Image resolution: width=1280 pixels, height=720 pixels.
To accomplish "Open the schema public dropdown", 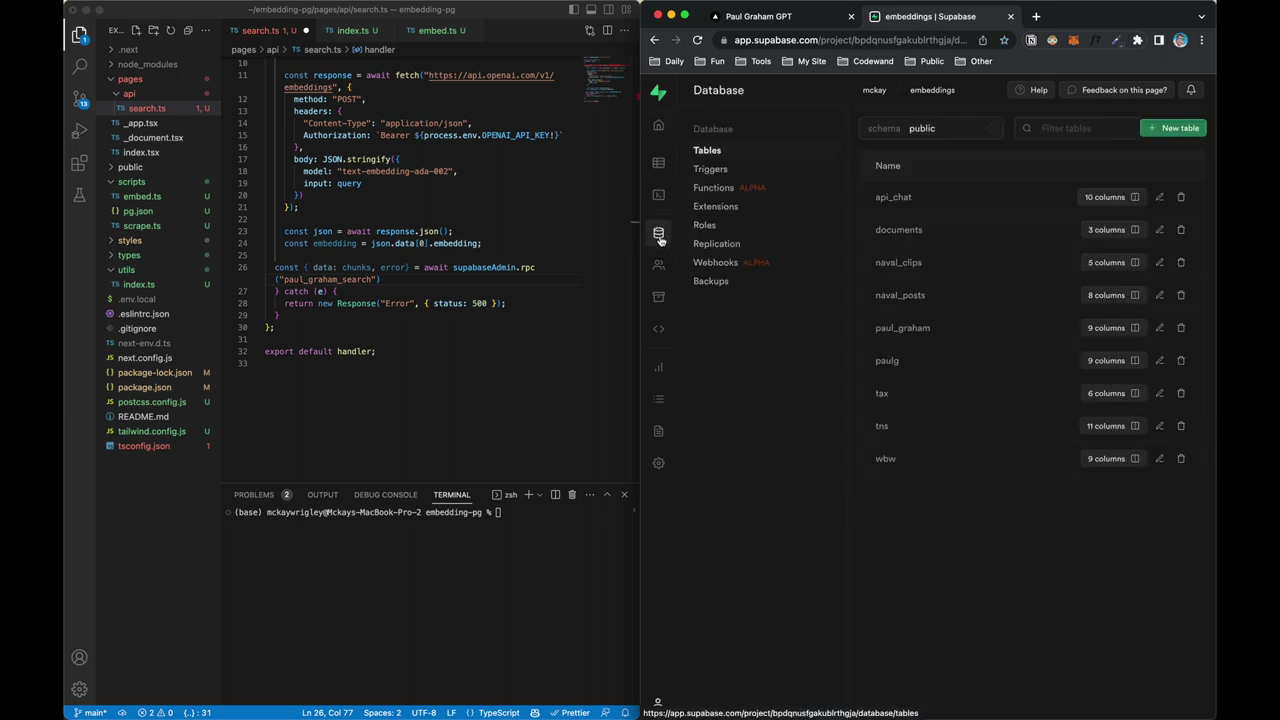I will [x=931, y=128].
